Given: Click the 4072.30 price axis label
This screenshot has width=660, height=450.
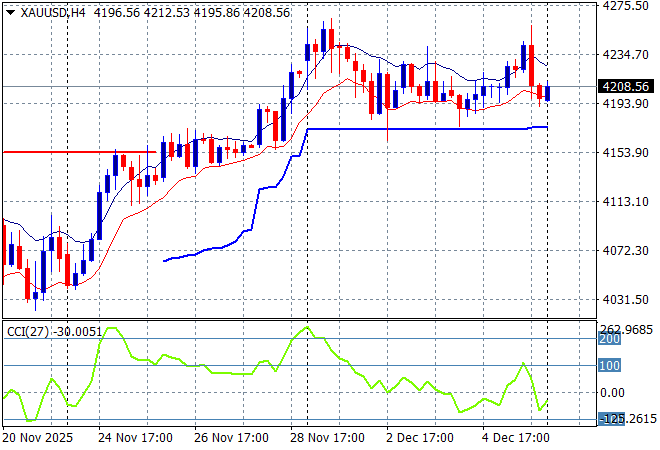Looking at the screenshot, I should tap(628, 250).
